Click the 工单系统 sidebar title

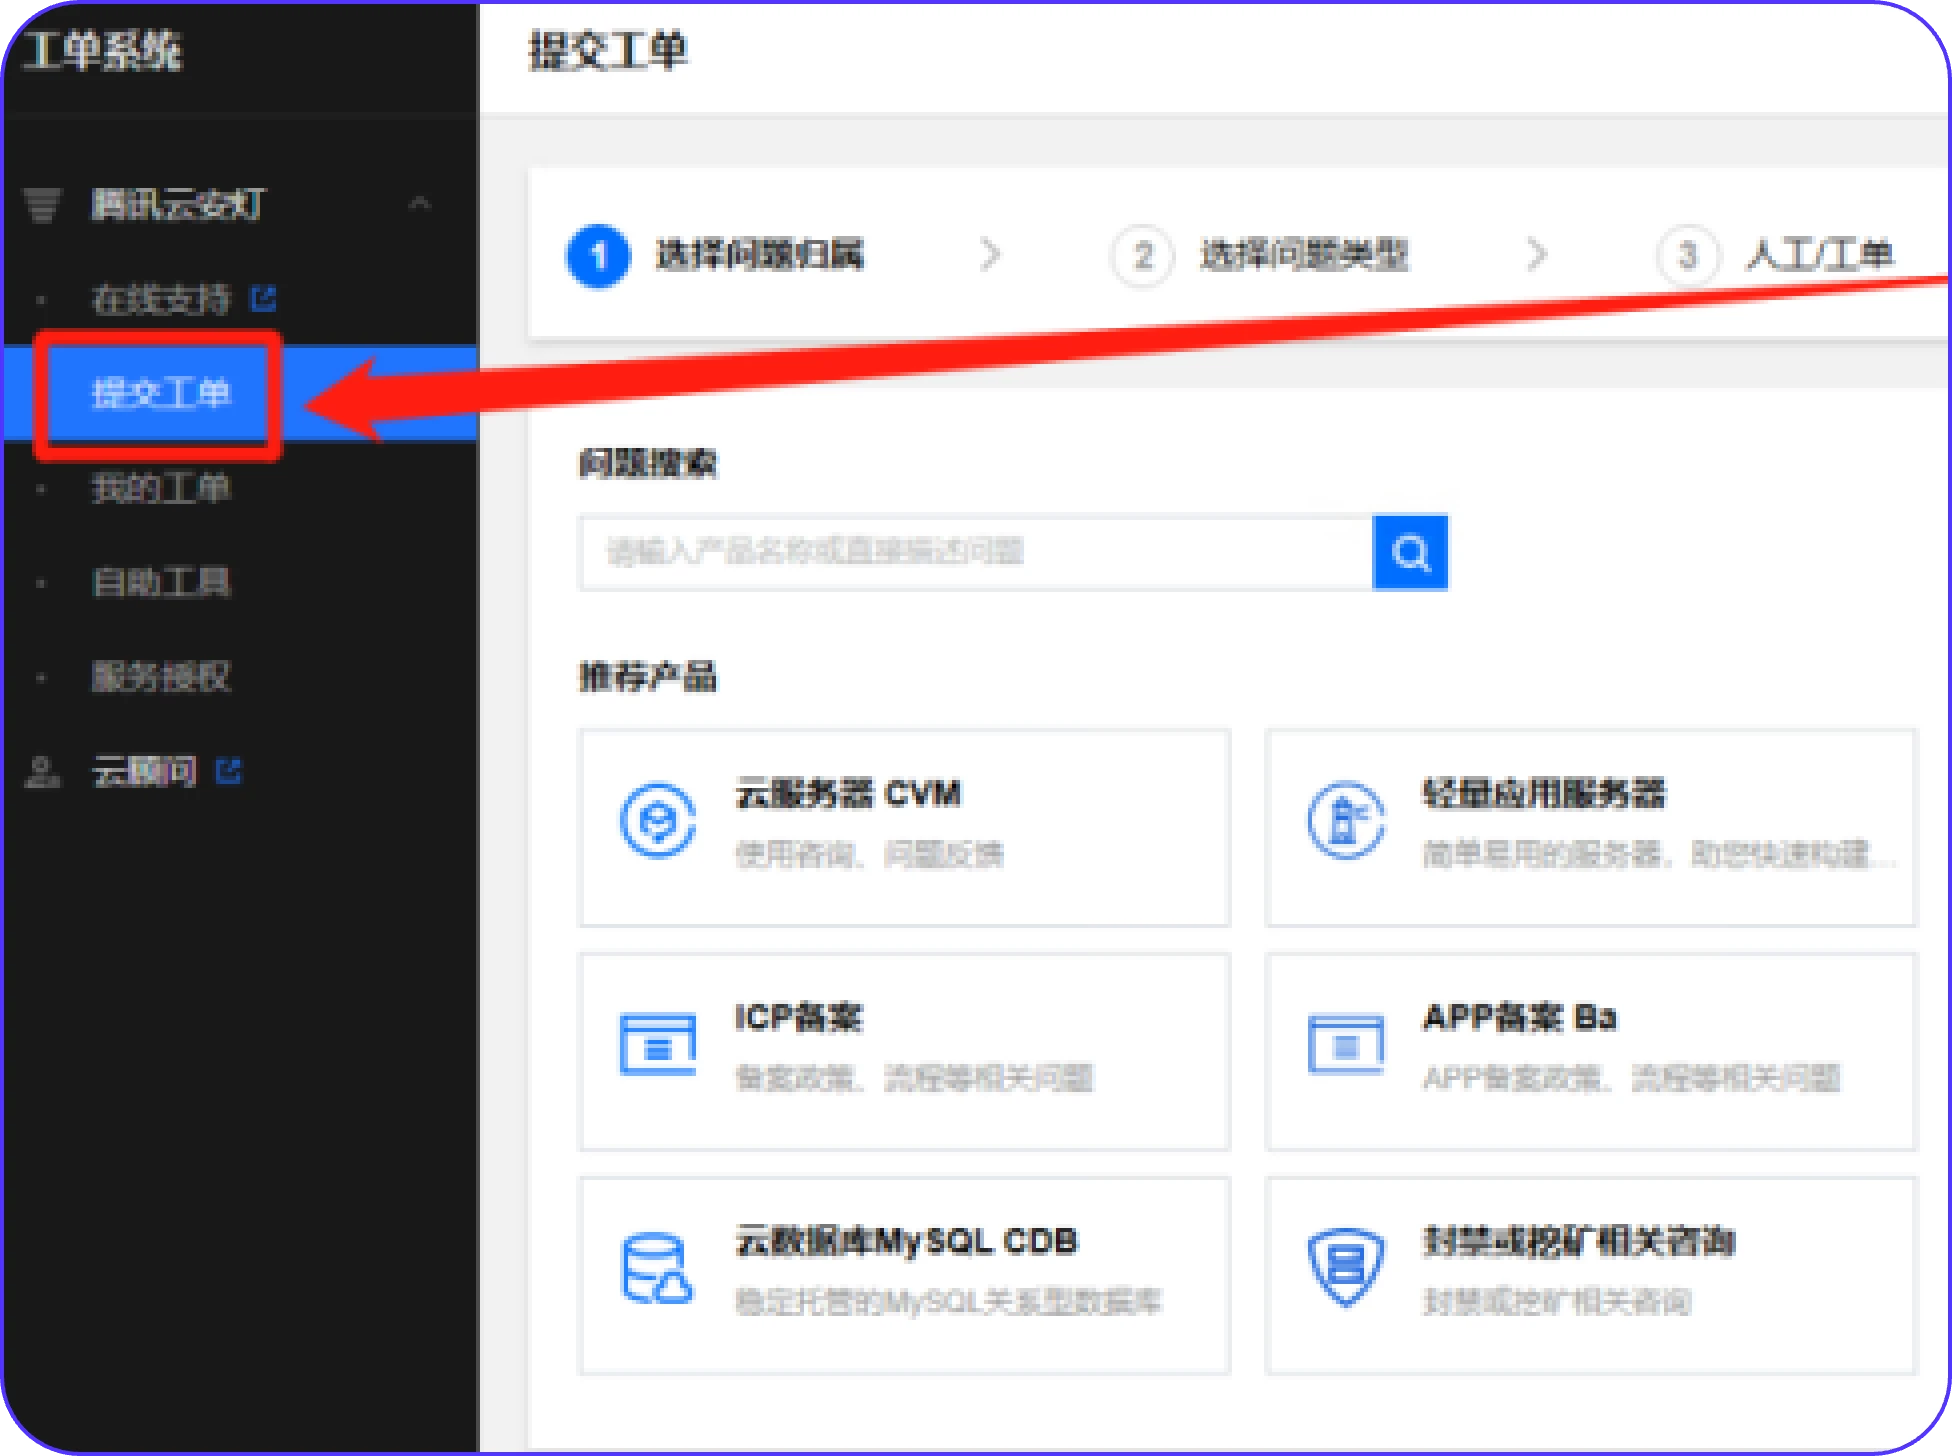pos(103,52)
